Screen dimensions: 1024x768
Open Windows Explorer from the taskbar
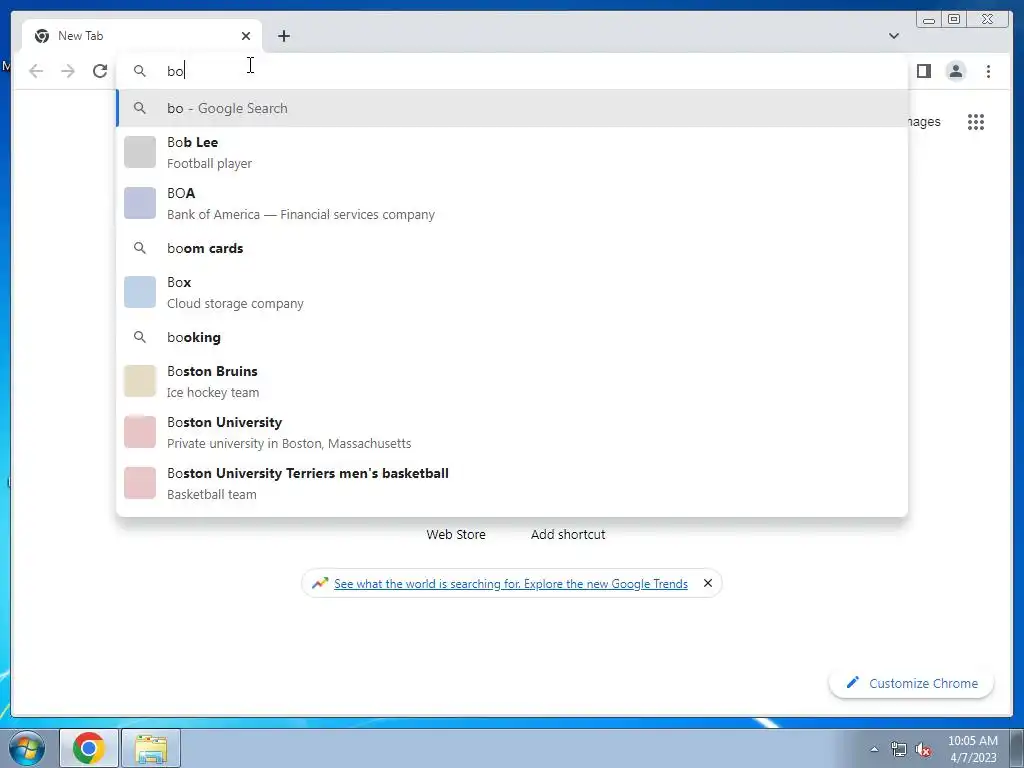click(x=152, y=748)
